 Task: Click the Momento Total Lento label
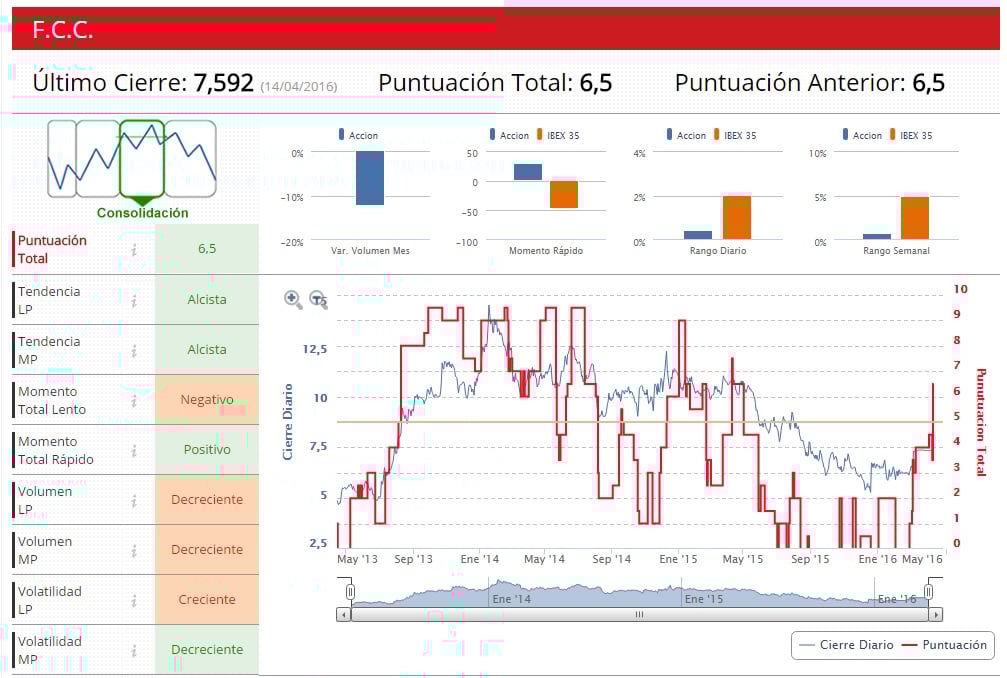(x=51, y=401)
